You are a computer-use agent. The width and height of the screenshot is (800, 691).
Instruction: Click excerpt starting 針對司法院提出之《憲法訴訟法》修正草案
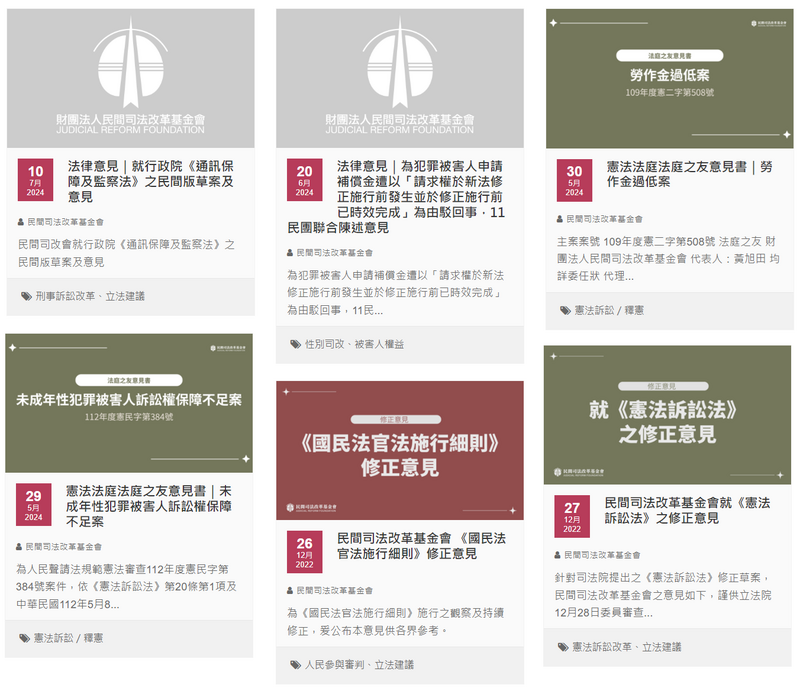663,595
